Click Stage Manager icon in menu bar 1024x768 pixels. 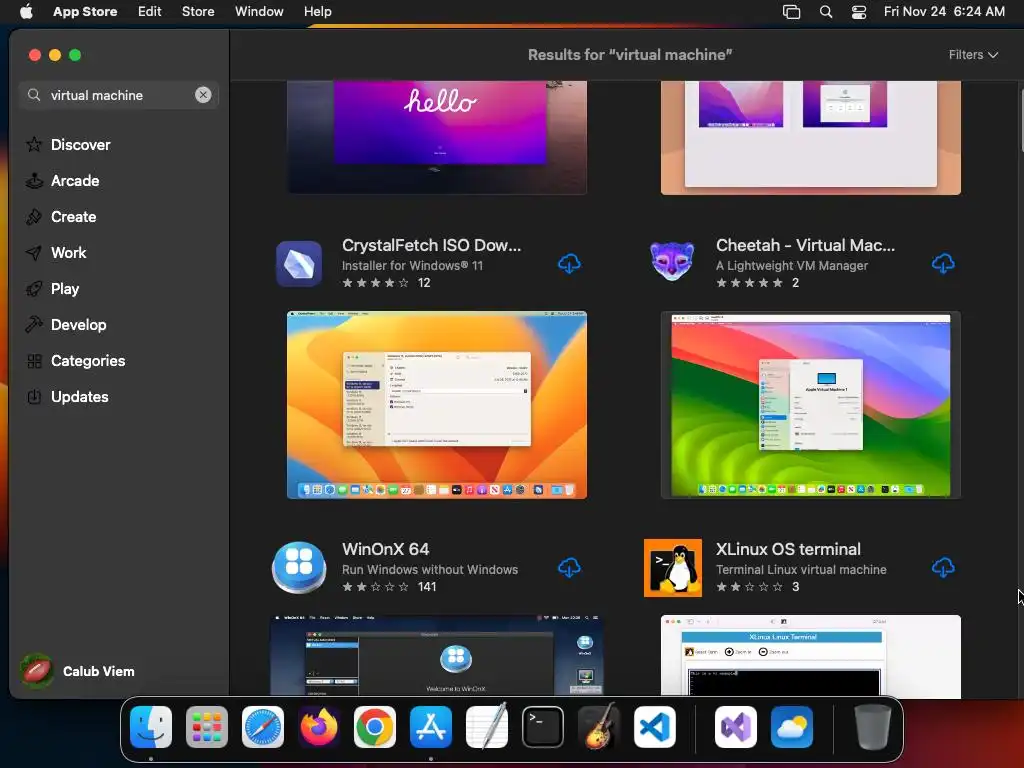(791, 11)
